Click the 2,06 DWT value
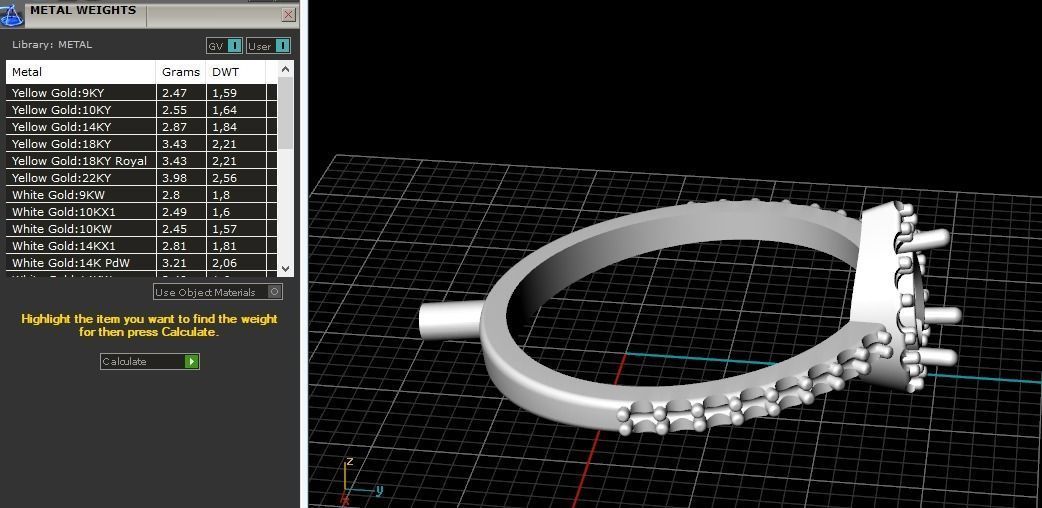Screen dimensions: 1042x508 tap(225, 263)
